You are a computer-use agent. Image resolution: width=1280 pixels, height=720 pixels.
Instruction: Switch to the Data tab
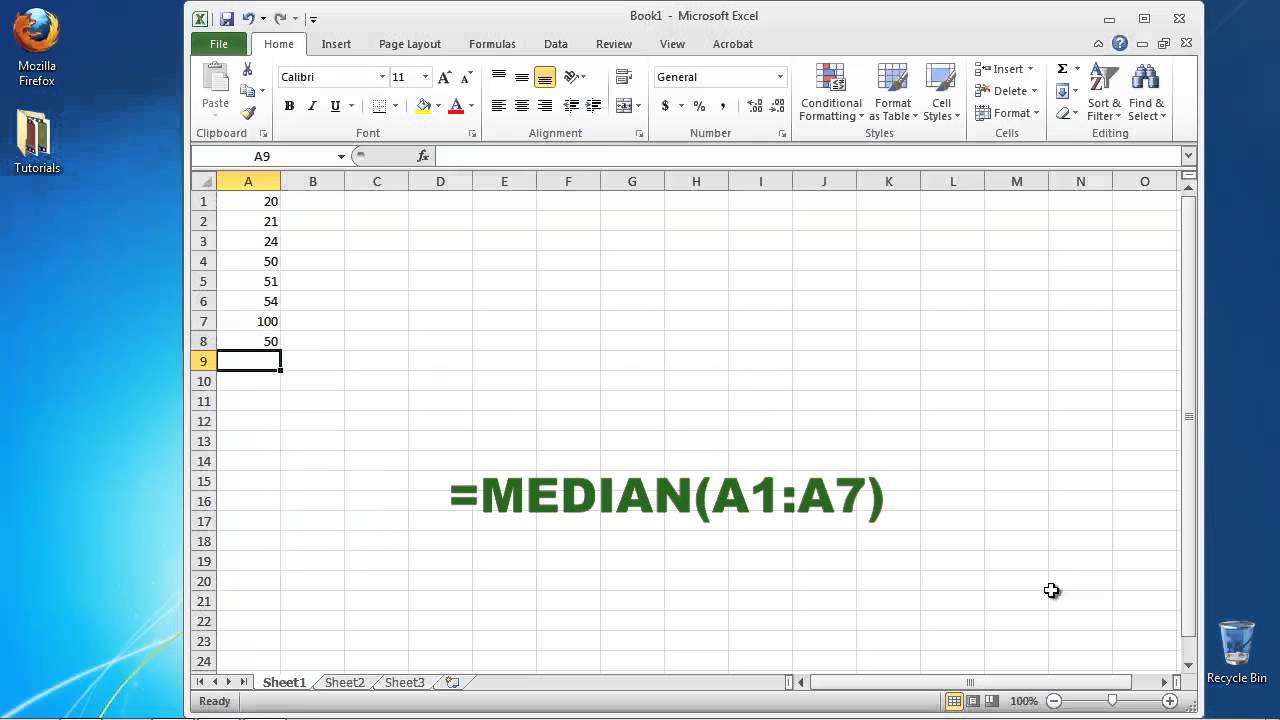[556, 44]
